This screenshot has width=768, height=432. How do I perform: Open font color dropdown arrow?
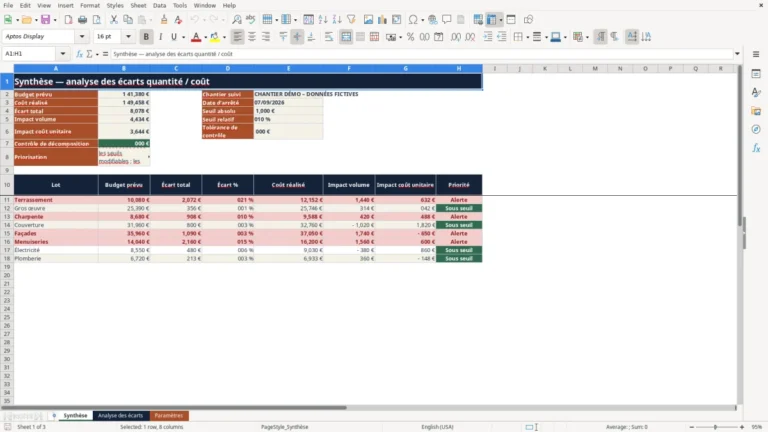(205, 37)
